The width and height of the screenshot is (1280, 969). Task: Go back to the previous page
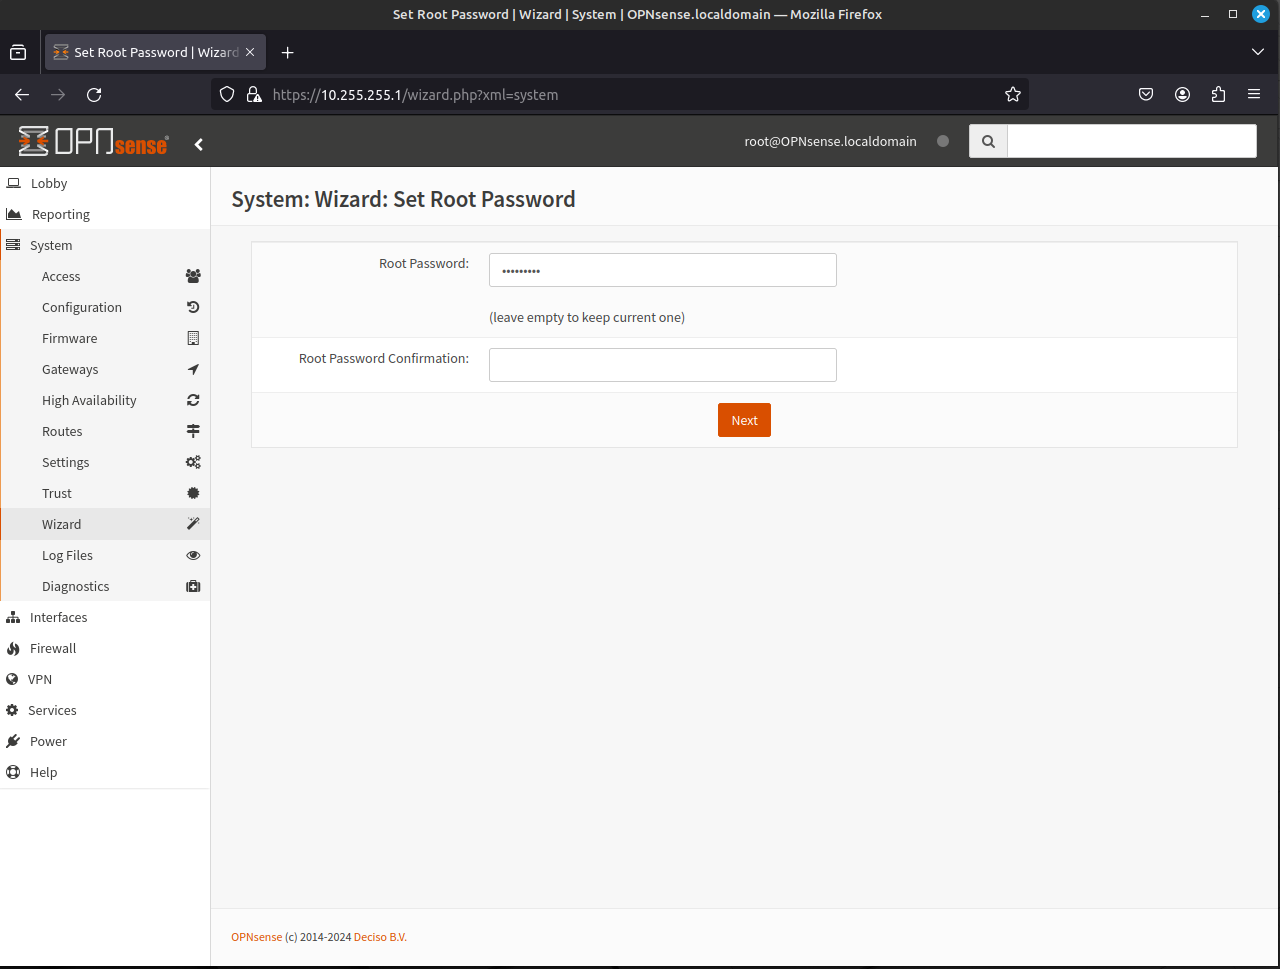coord(22,94)
